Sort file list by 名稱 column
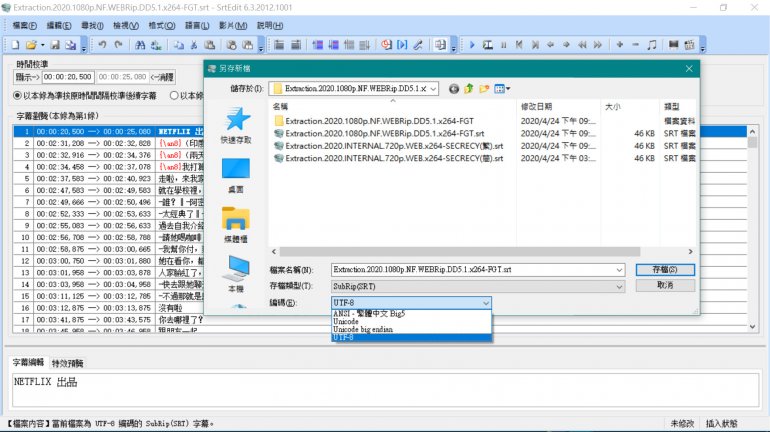This screenshot has height=432, width=770. 393,107
